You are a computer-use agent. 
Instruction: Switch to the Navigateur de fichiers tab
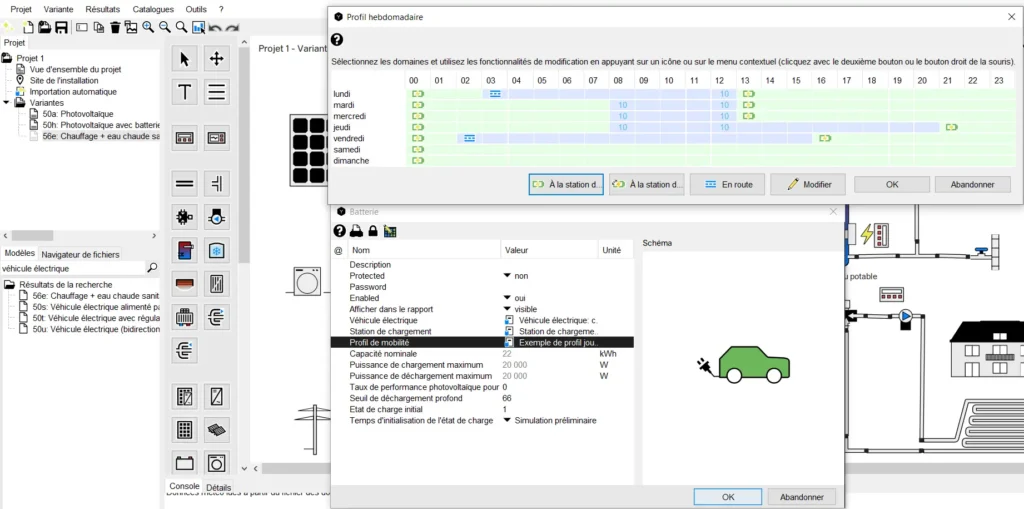click(80, 254)
